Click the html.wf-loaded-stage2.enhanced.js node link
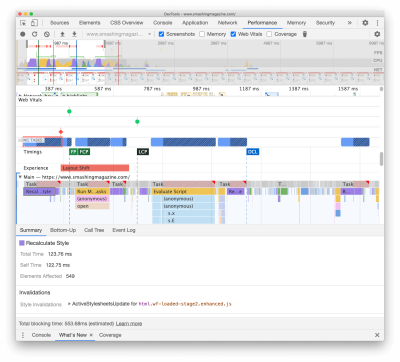This screenshot has height=362, width=400. click(185, 304)
